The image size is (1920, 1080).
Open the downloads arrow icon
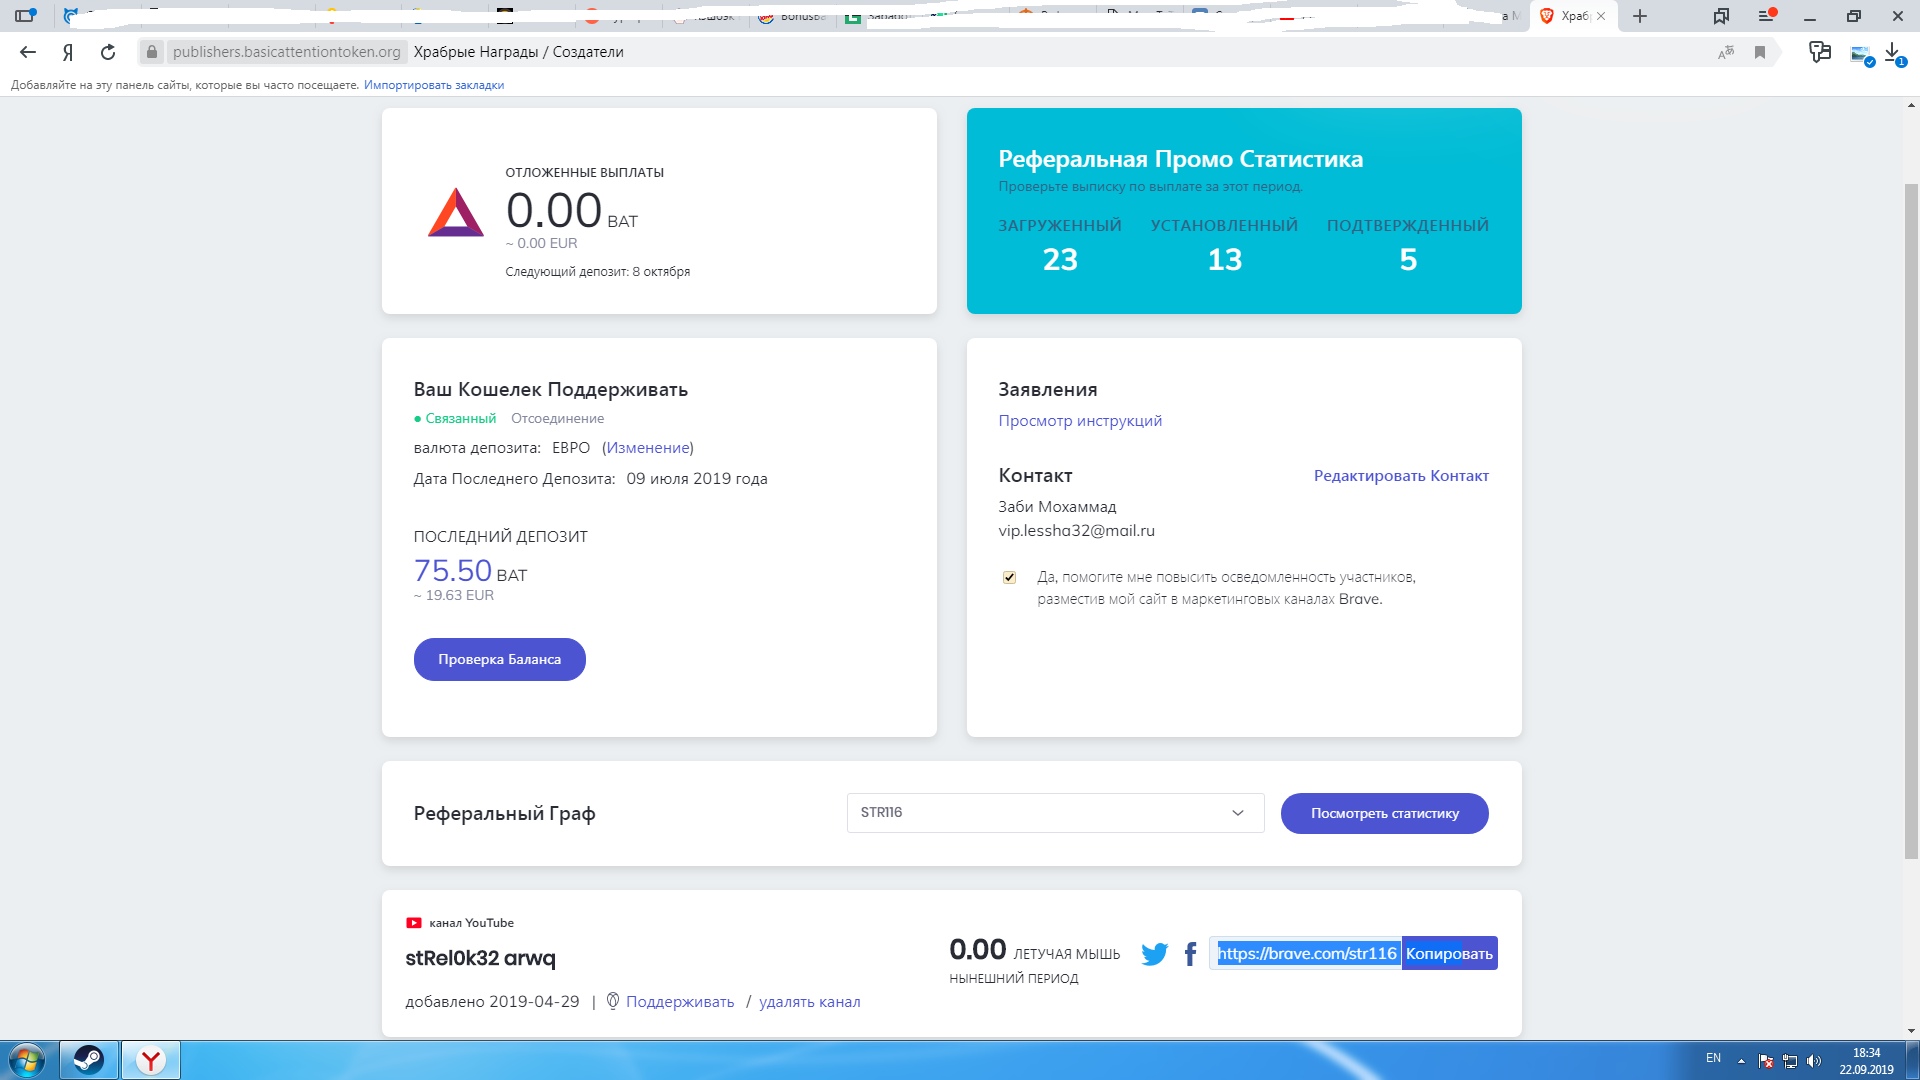1893,52
